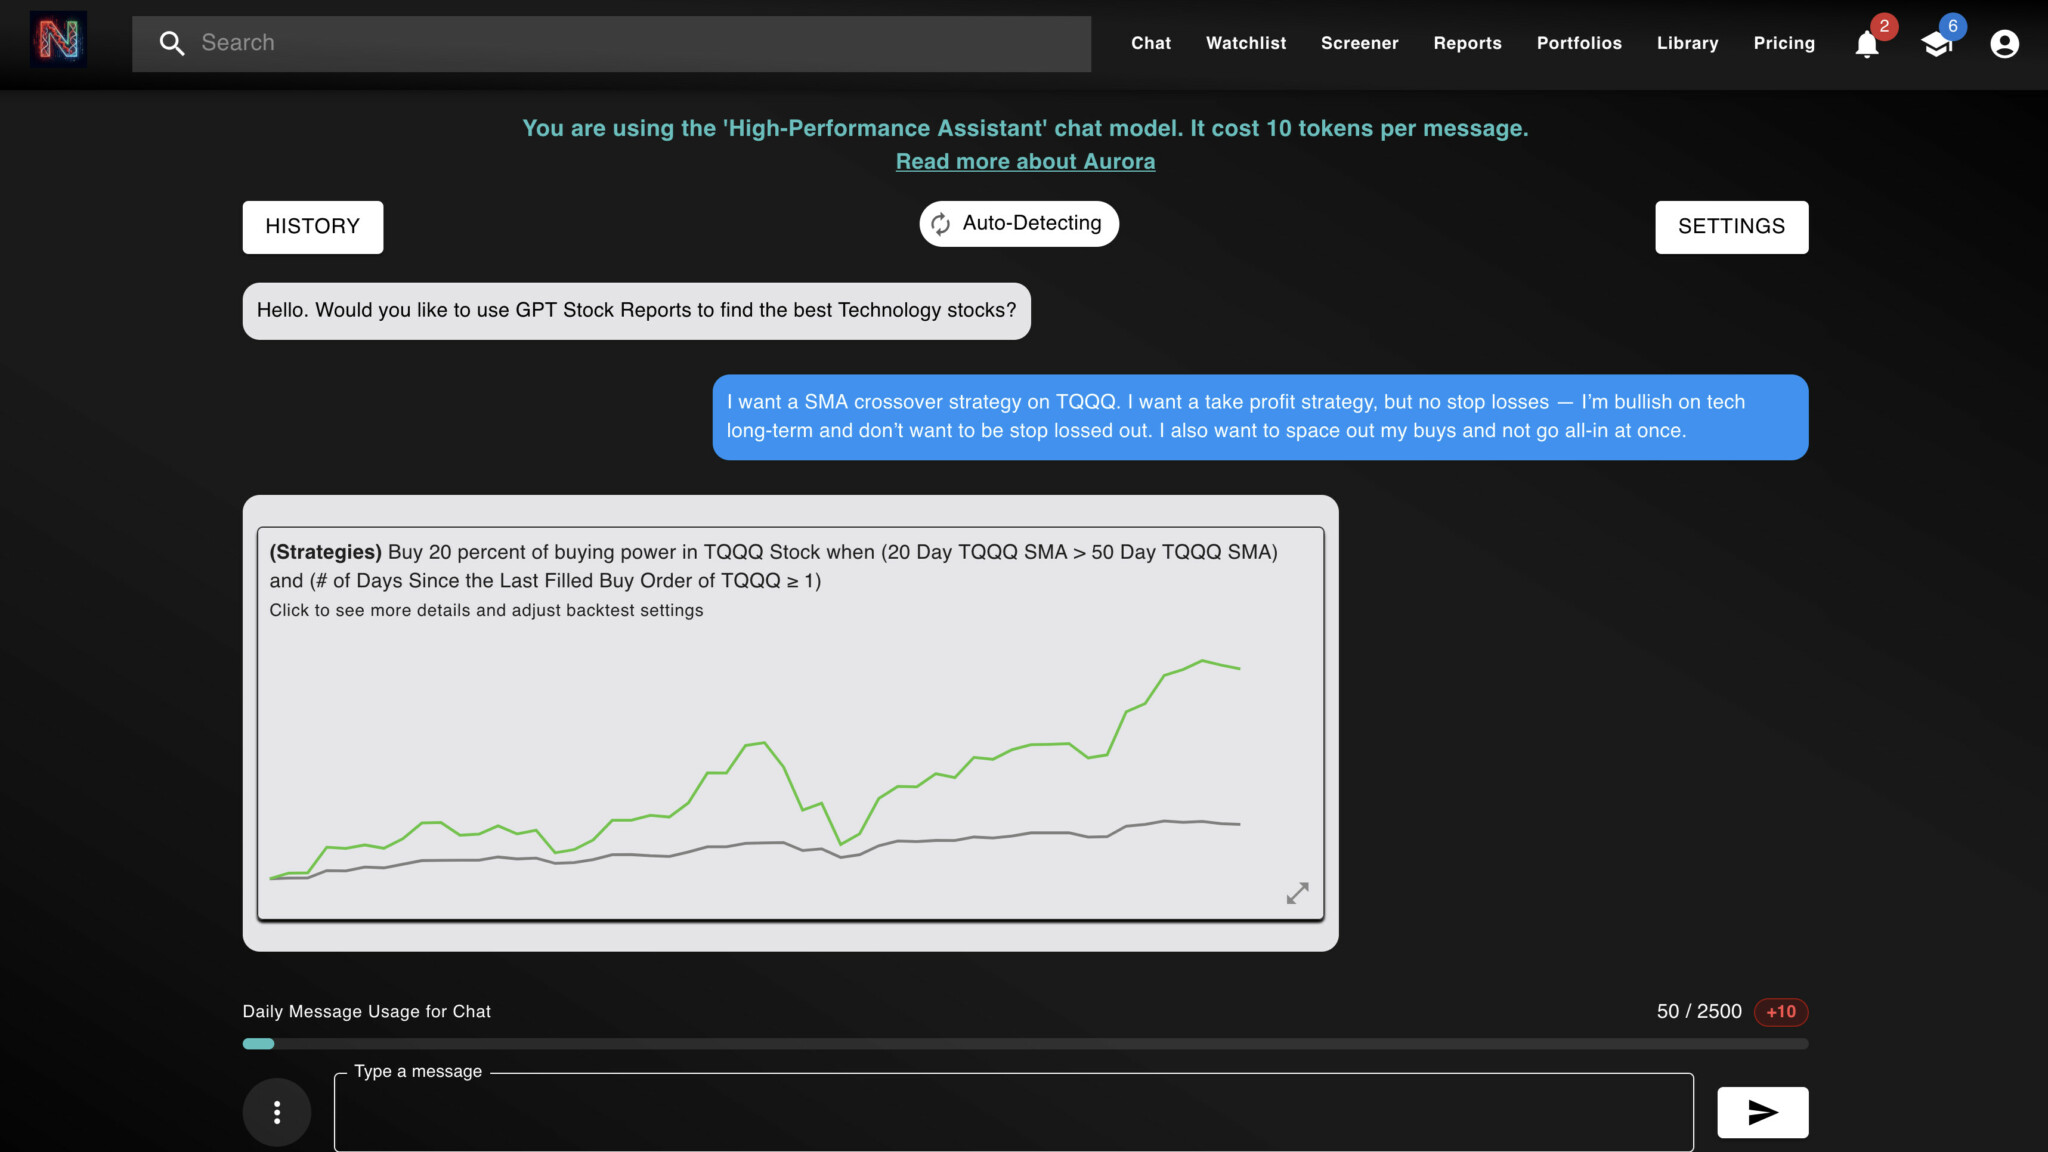Screen dimensions: 2048x1152
Task: Focus the Type a message field
Action: point(1012,1113)
